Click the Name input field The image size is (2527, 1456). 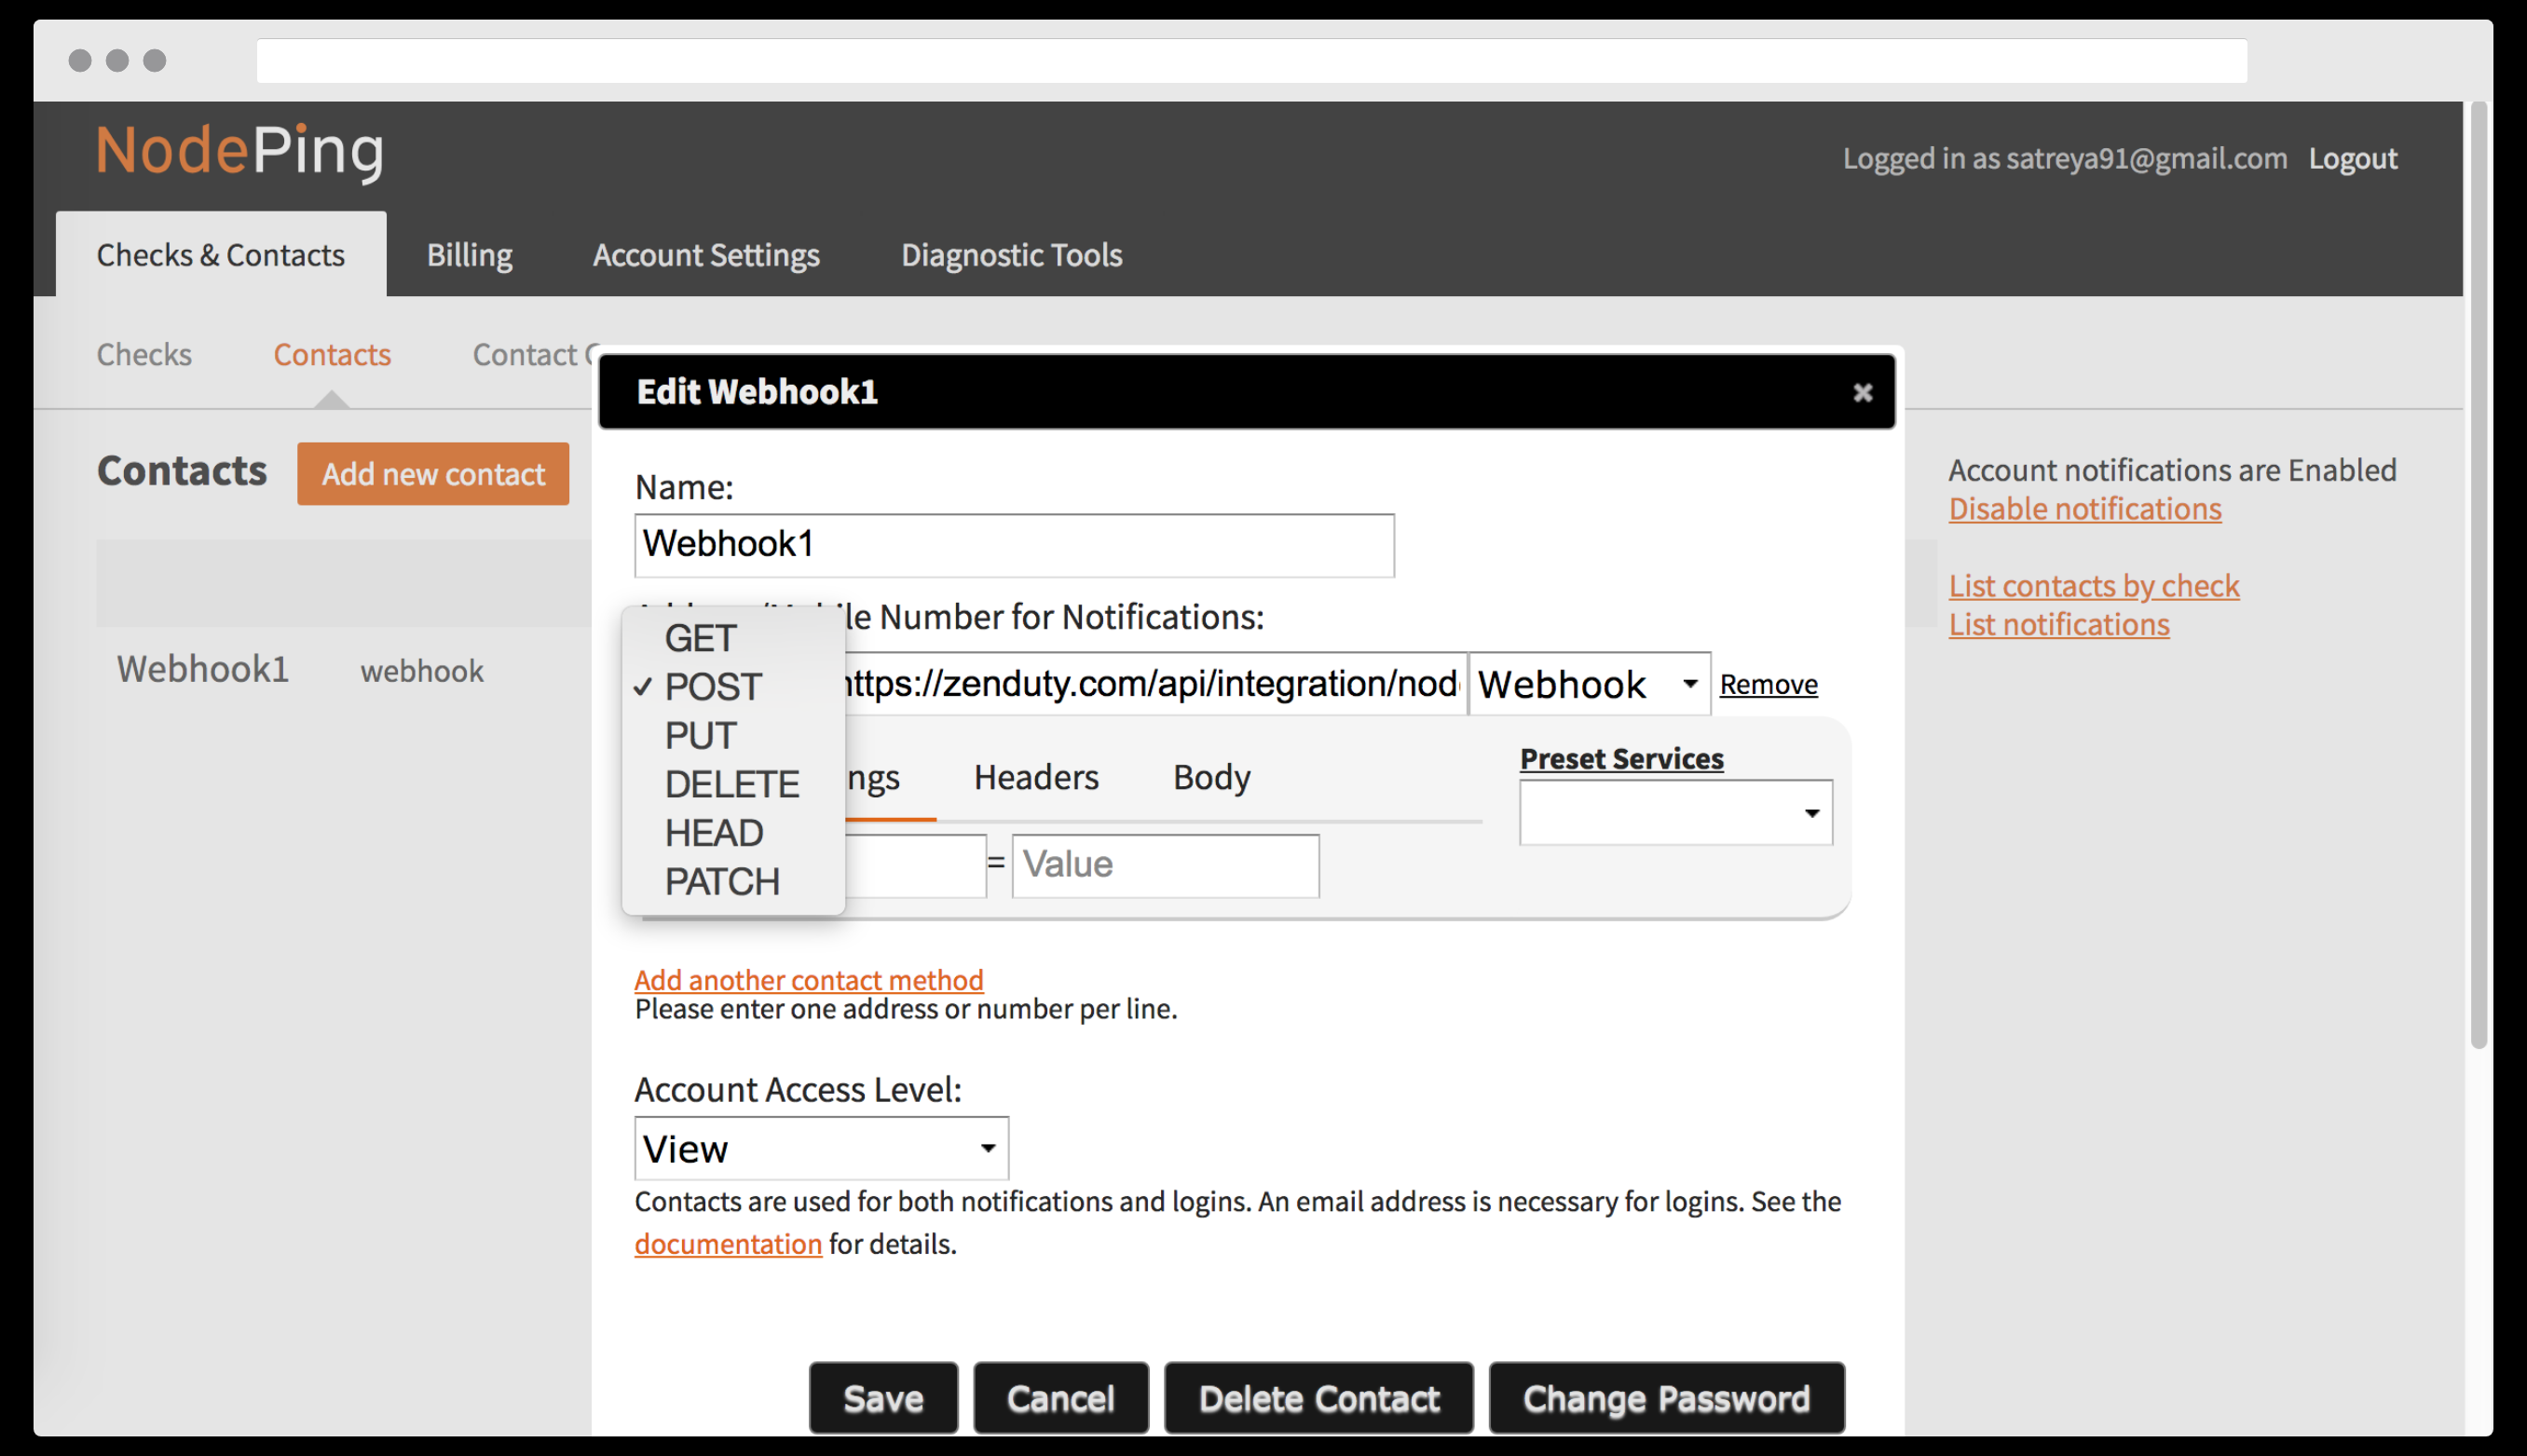(x=1013, y=545)
